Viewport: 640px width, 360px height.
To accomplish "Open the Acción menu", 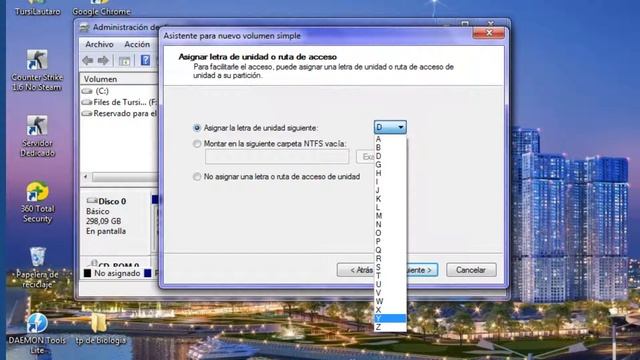I will pos(137,44).
